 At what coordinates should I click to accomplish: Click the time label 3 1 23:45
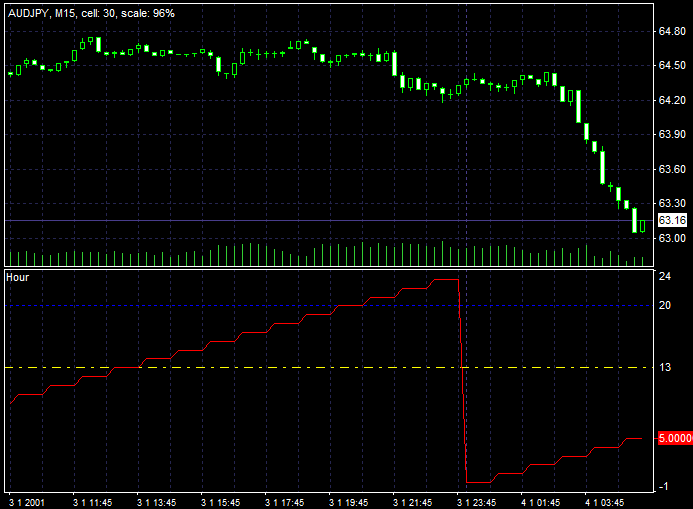(476, 503)
